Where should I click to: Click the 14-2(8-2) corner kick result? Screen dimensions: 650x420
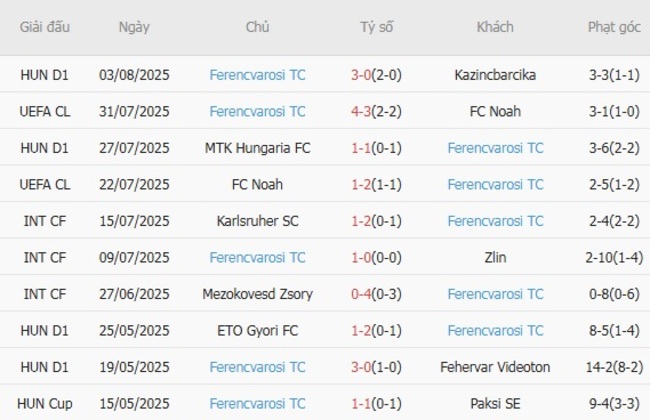614,367
